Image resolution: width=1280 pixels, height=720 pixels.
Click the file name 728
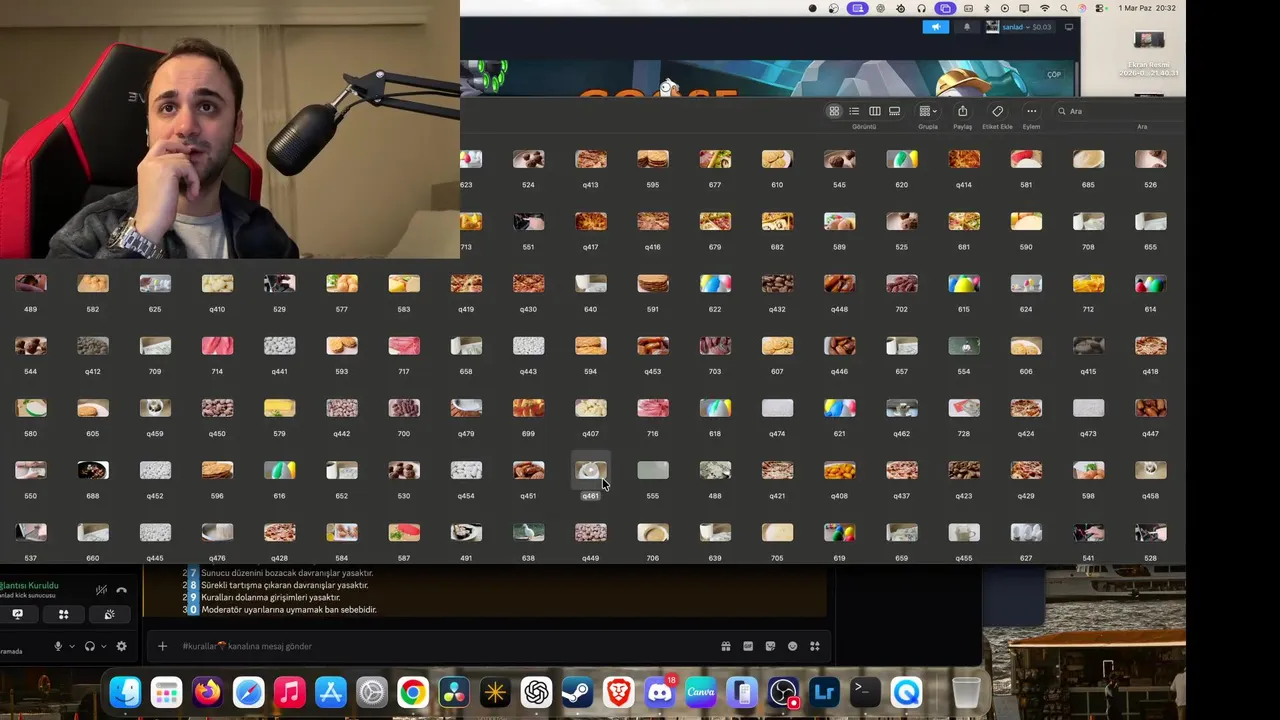coord(964,434)
